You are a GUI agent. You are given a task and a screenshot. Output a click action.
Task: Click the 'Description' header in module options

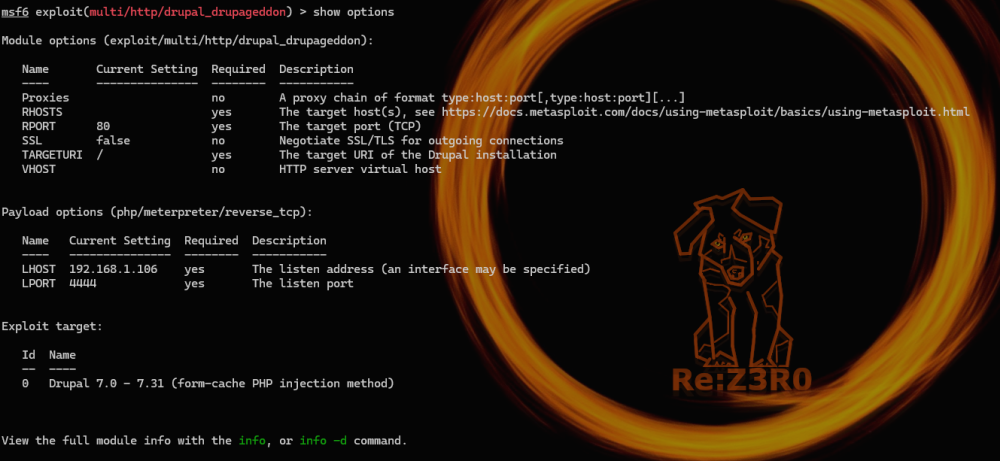[x=316, y=69]
